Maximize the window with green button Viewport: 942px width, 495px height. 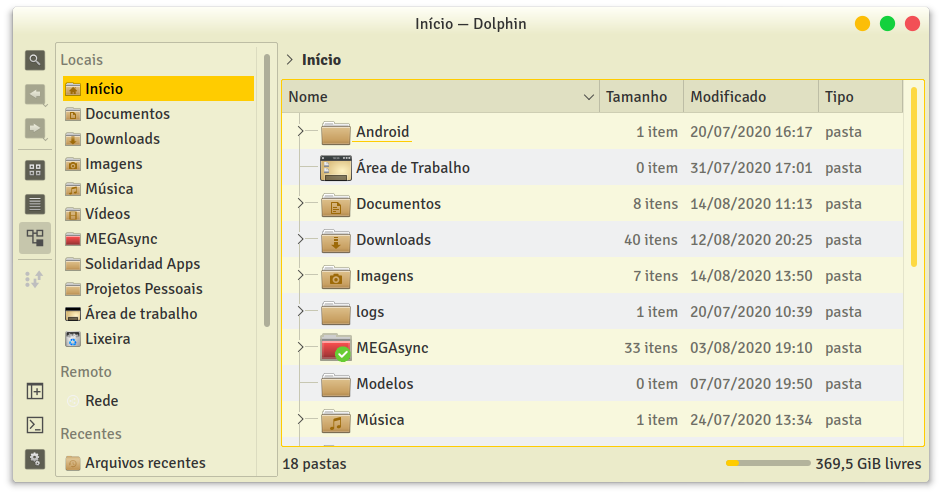click(887, 24)
